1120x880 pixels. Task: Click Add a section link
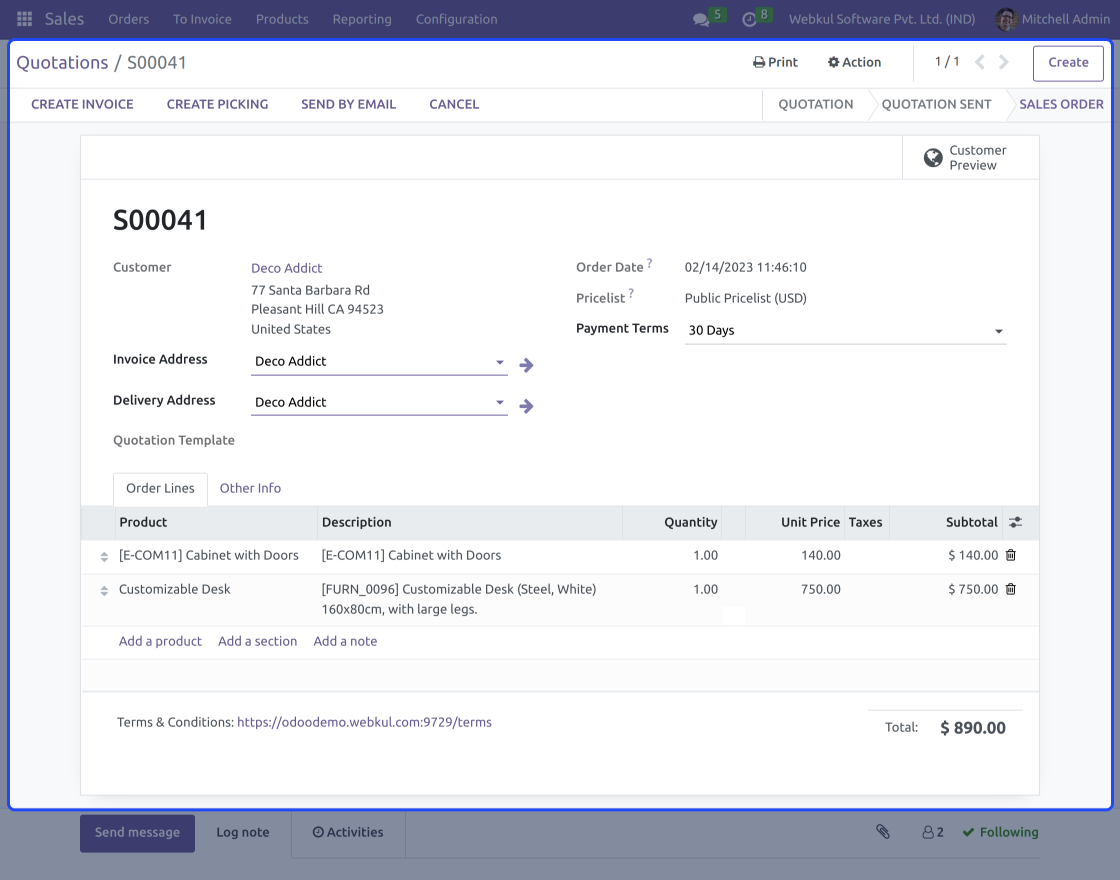[257, 641]
